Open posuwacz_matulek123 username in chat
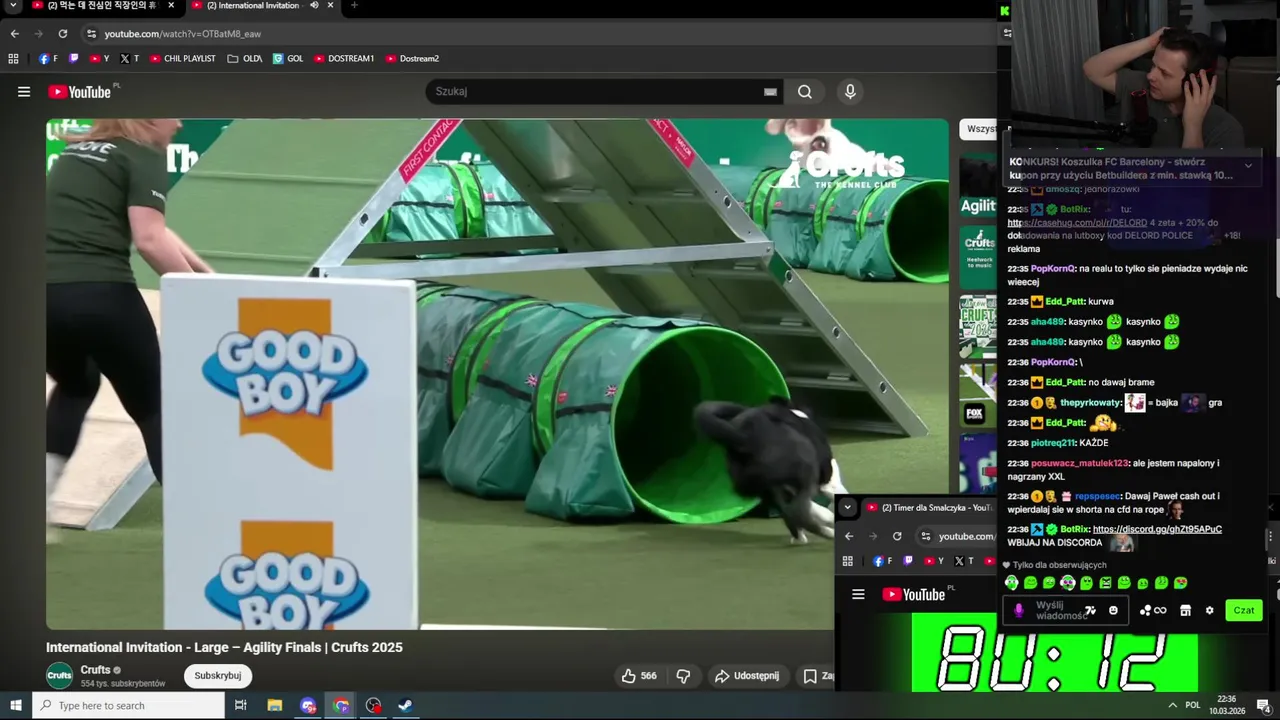This screenshot has height=720, width=1280. pos(1080,463)
